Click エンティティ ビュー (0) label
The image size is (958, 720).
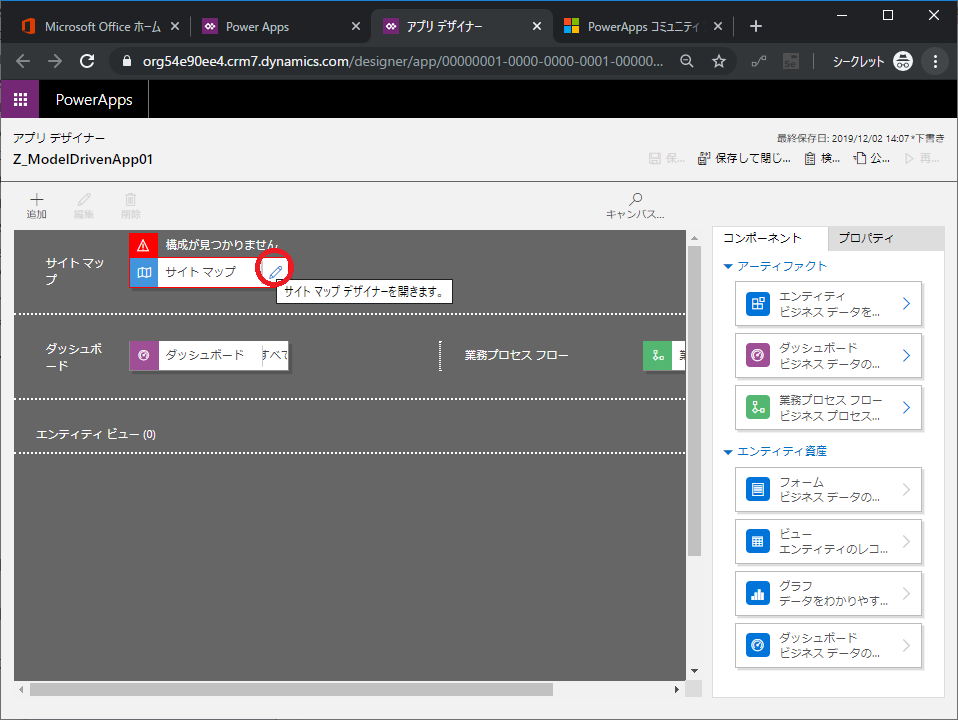pos(96,435)
